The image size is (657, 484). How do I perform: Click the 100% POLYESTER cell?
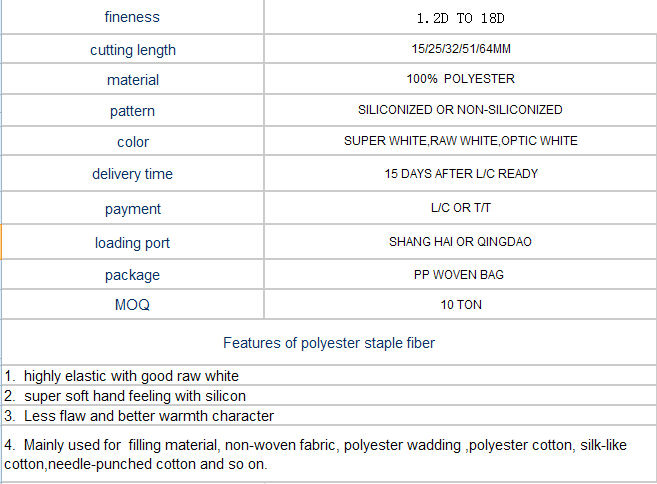460,79
